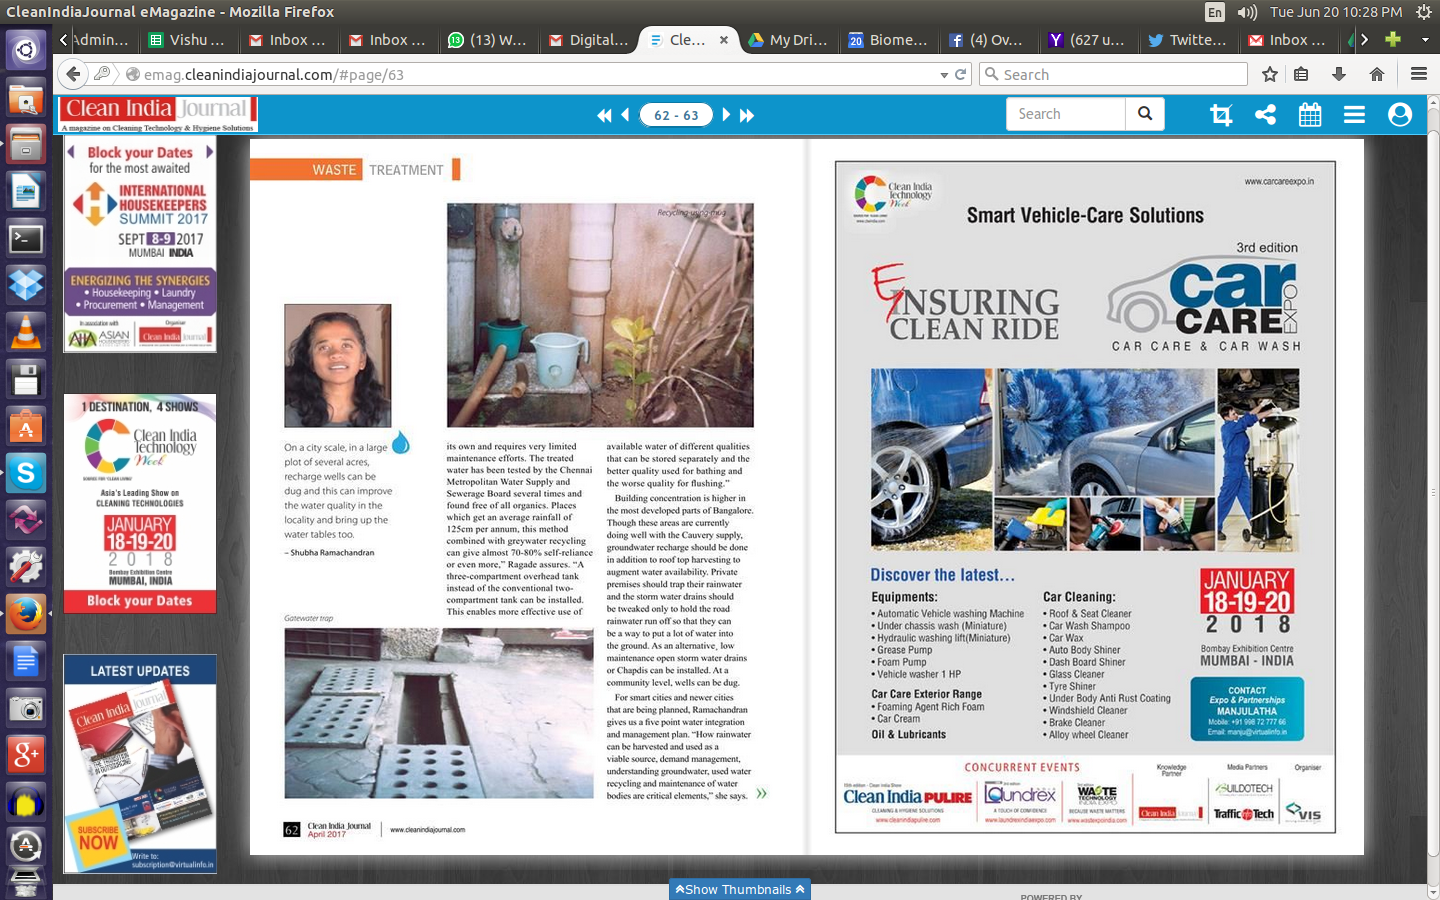Open the calendar archive icon
Image resolution: width=1440 pixels, height=900 pixels.
point(1310,115)
